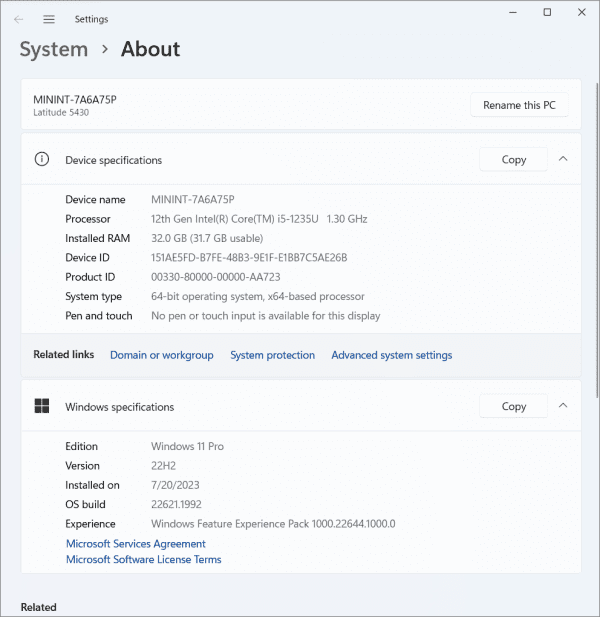The height and width of the screenshot is (617, 600).
Task: Click the Windows logo icon
Action: click(42, 406)
